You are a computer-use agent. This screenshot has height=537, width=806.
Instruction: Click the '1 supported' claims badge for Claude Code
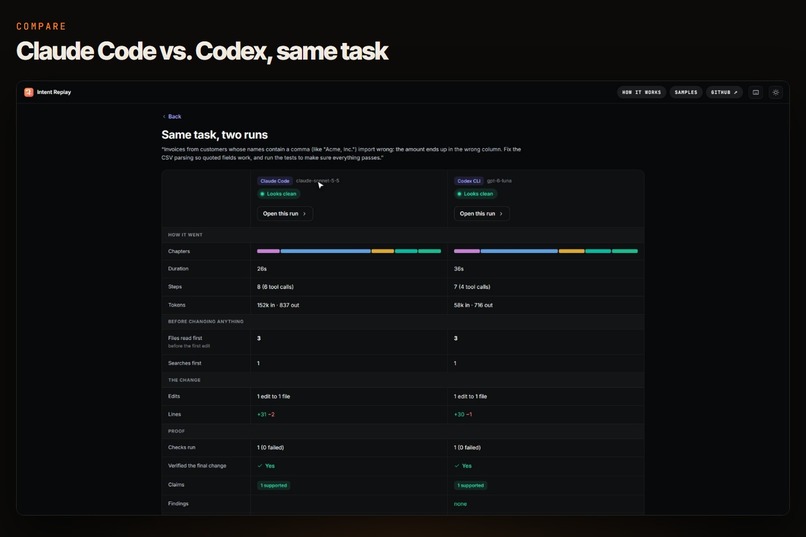pos(273,485)
